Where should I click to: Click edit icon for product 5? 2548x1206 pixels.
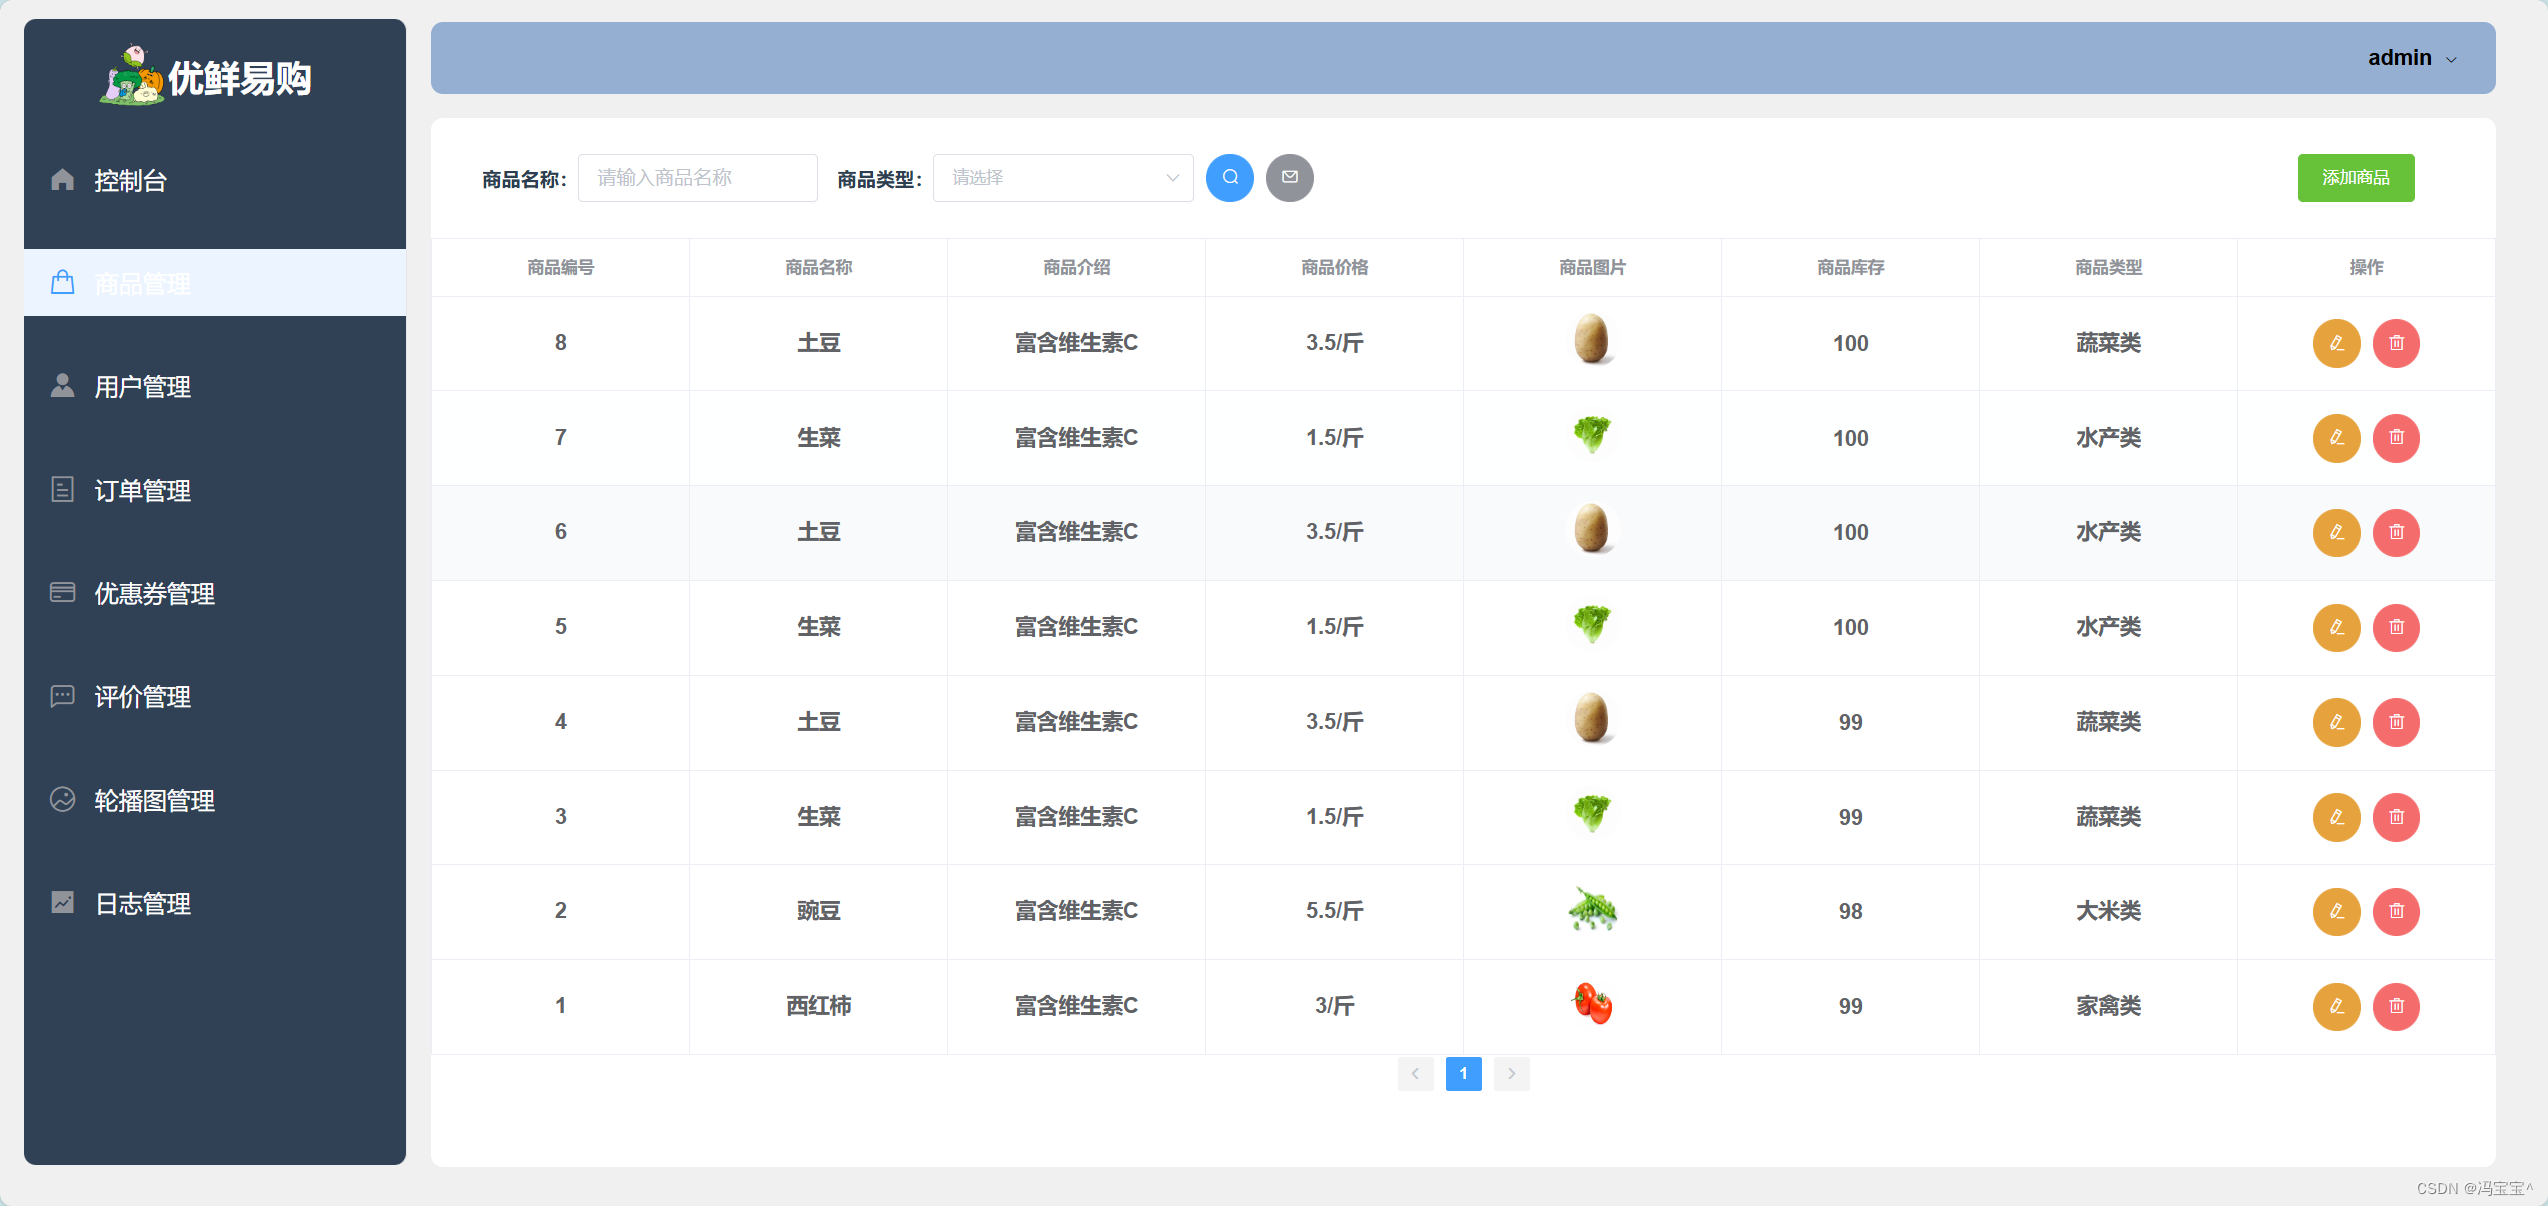pos(2336,627)
